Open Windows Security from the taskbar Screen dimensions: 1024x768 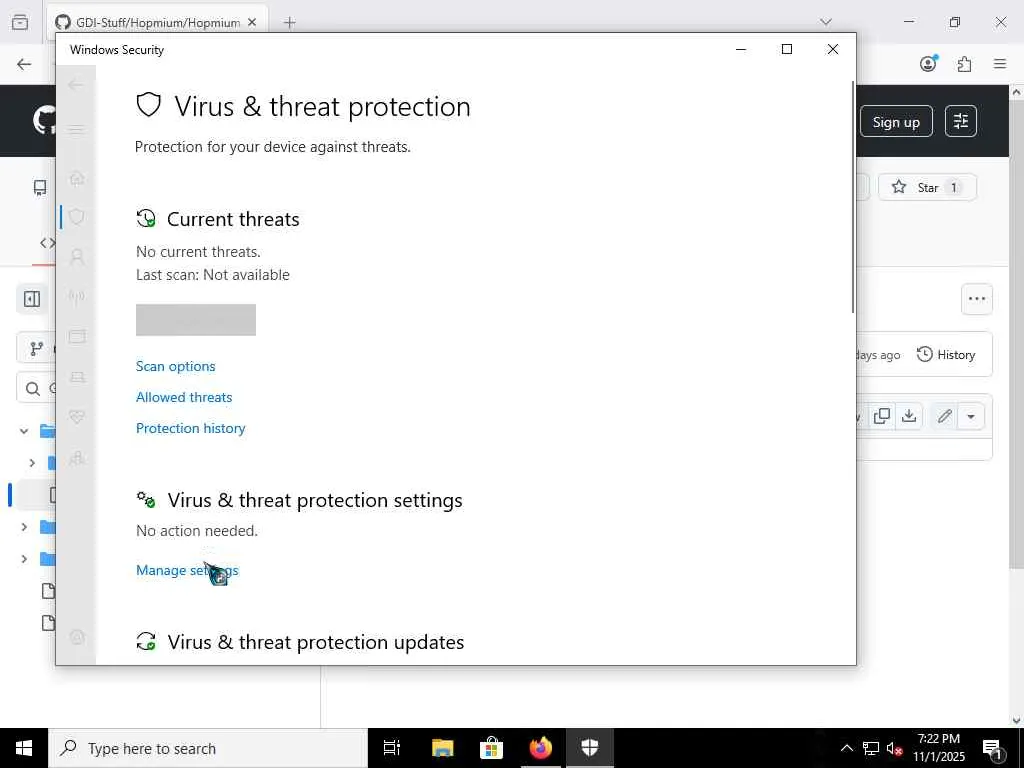click(x=590, y=748)
